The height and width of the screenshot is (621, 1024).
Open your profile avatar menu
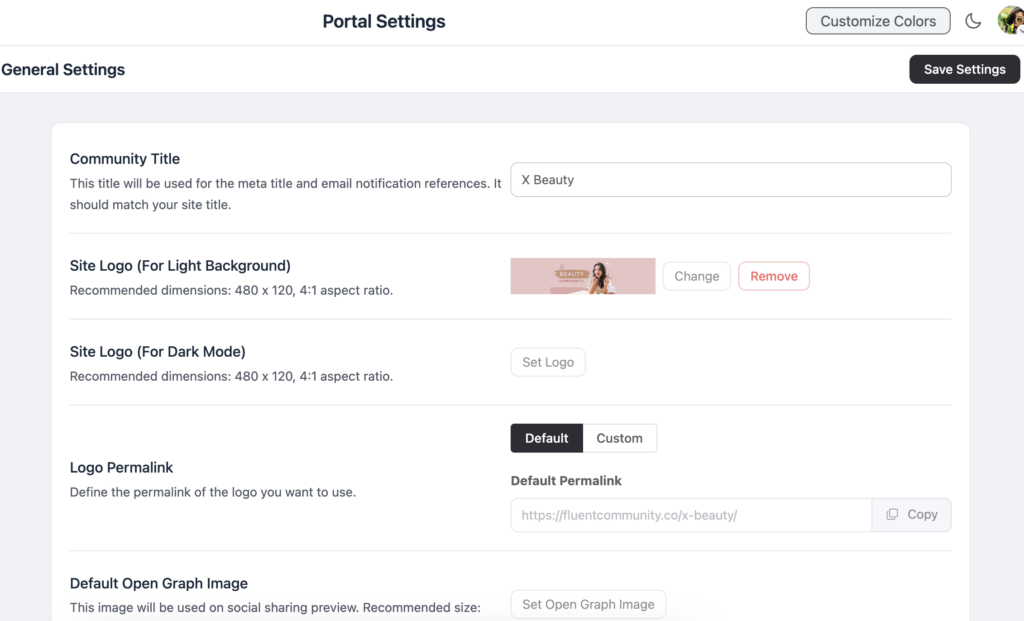1010,20
